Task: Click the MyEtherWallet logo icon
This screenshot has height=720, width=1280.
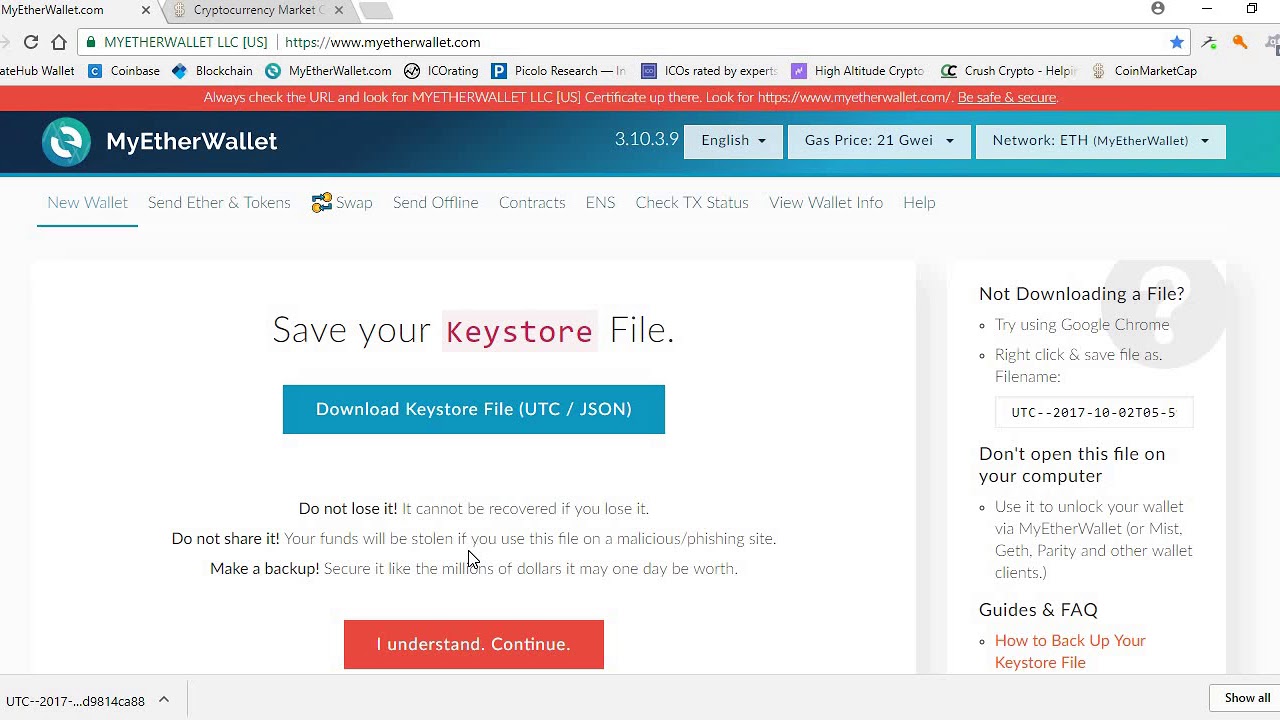Action: click(66, 142)
